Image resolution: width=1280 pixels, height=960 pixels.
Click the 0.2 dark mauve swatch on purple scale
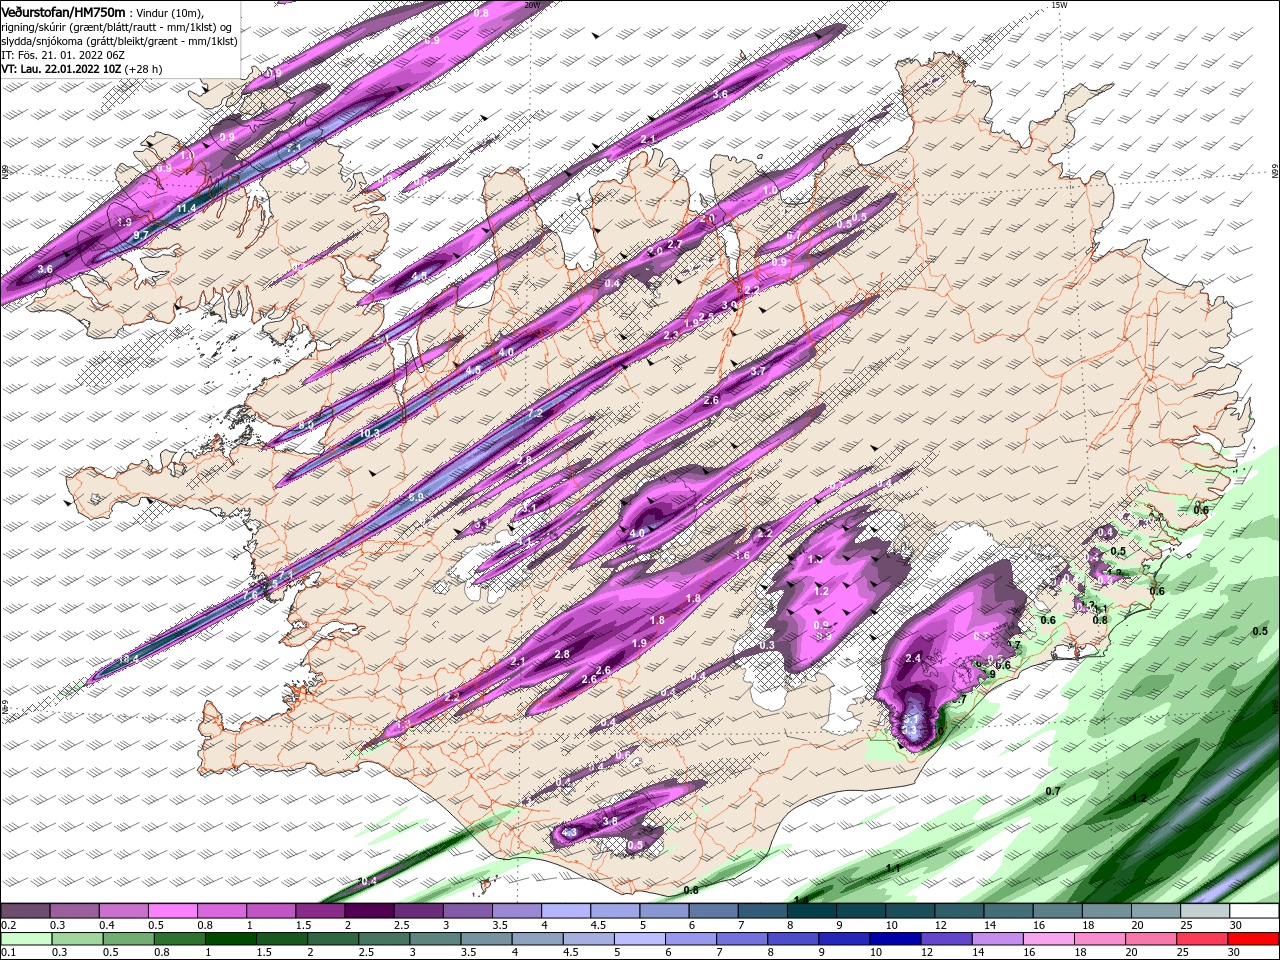point(25,911)
